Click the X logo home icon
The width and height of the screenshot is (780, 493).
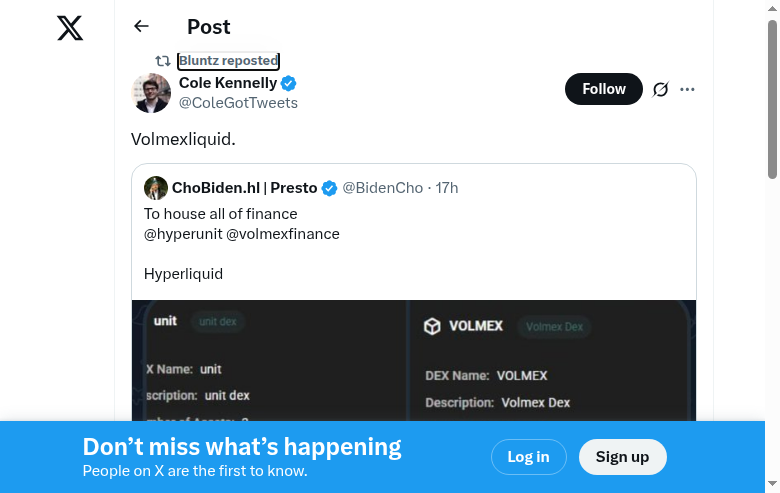tap(70, 28)
